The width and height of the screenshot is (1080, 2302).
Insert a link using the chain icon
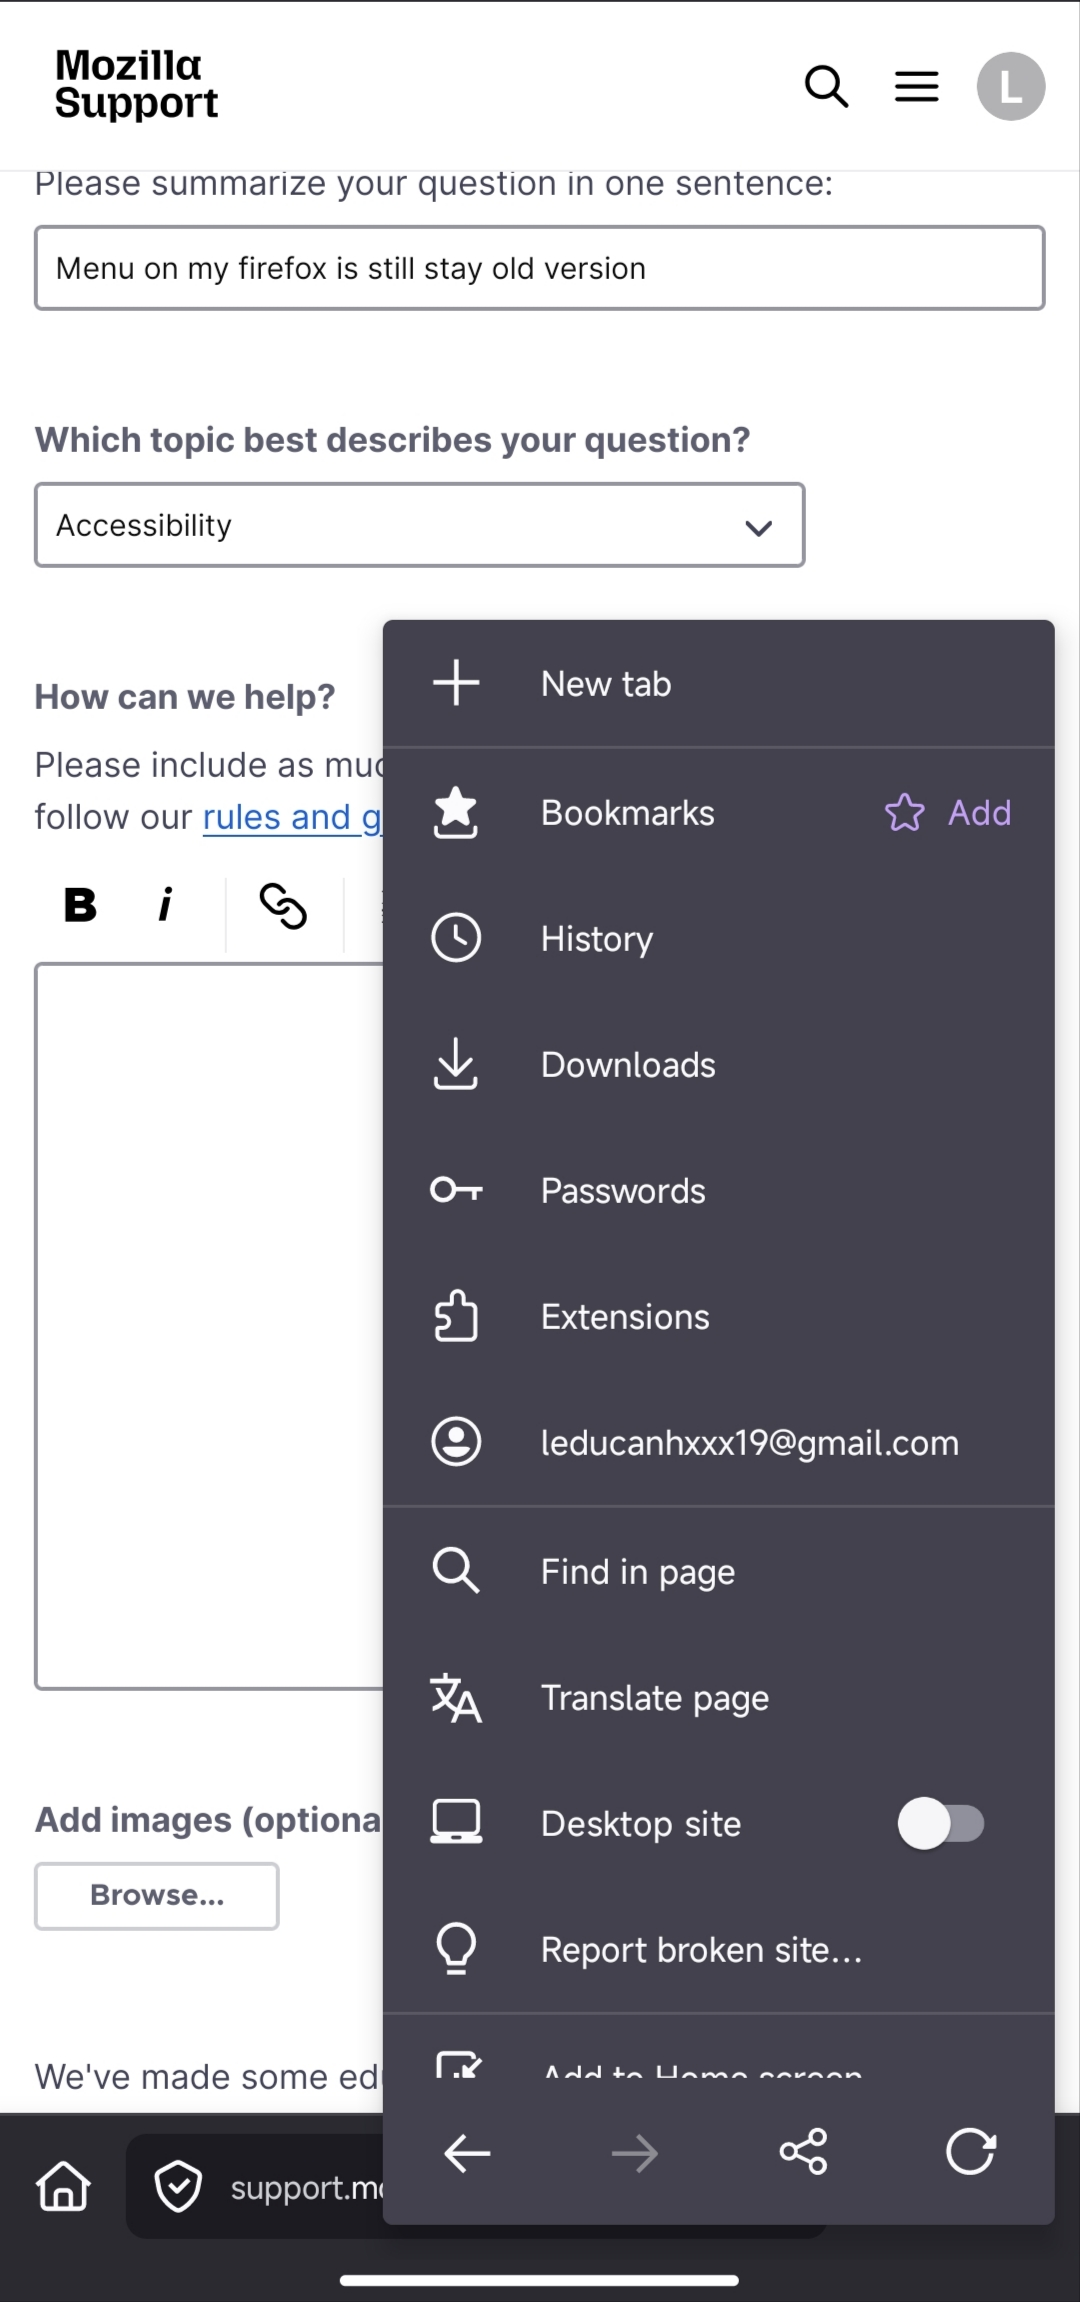pos(283,906)
